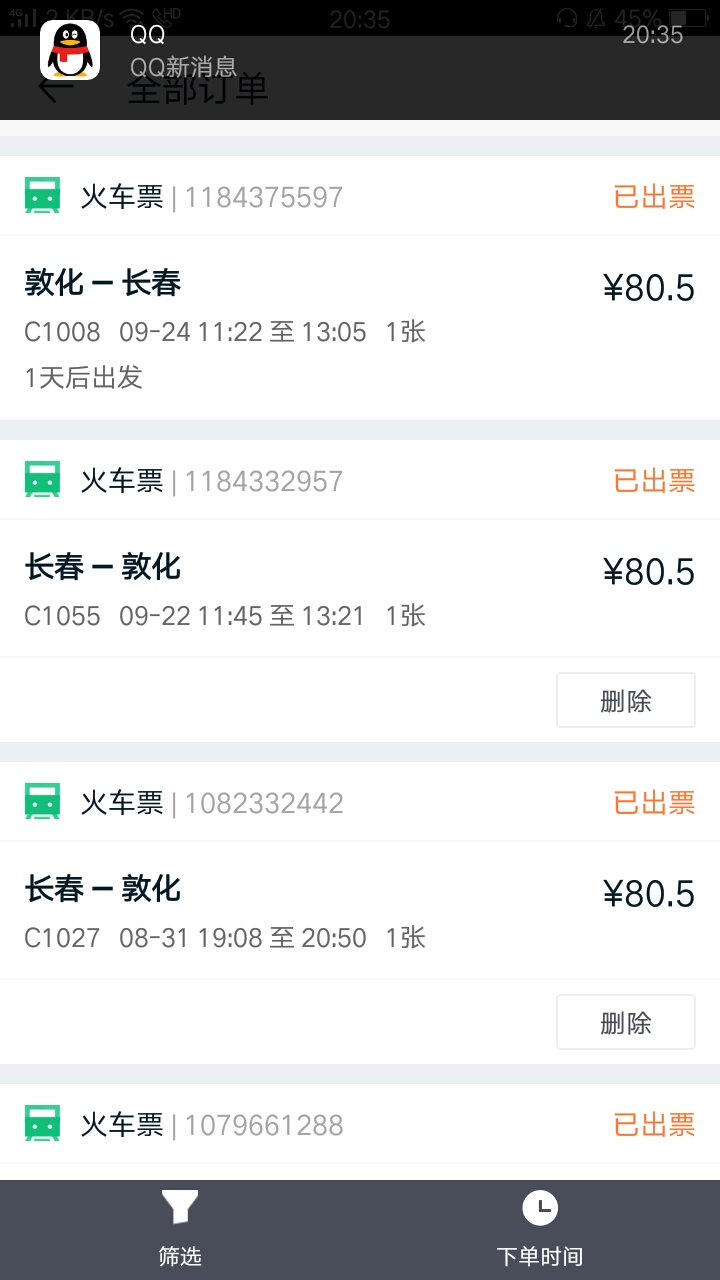Open the 筛选 filter tab label
The image size is (720, 1280).
[180, 1256]
